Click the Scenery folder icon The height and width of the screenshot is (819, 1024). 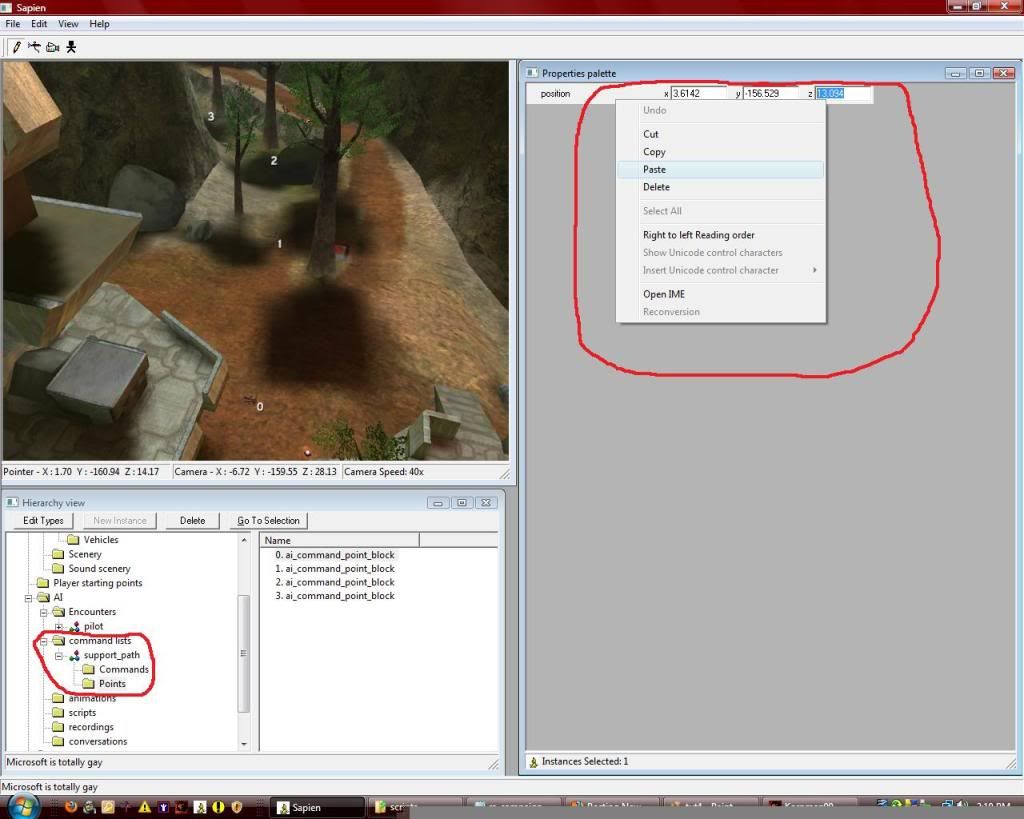(x=59, y=554)
